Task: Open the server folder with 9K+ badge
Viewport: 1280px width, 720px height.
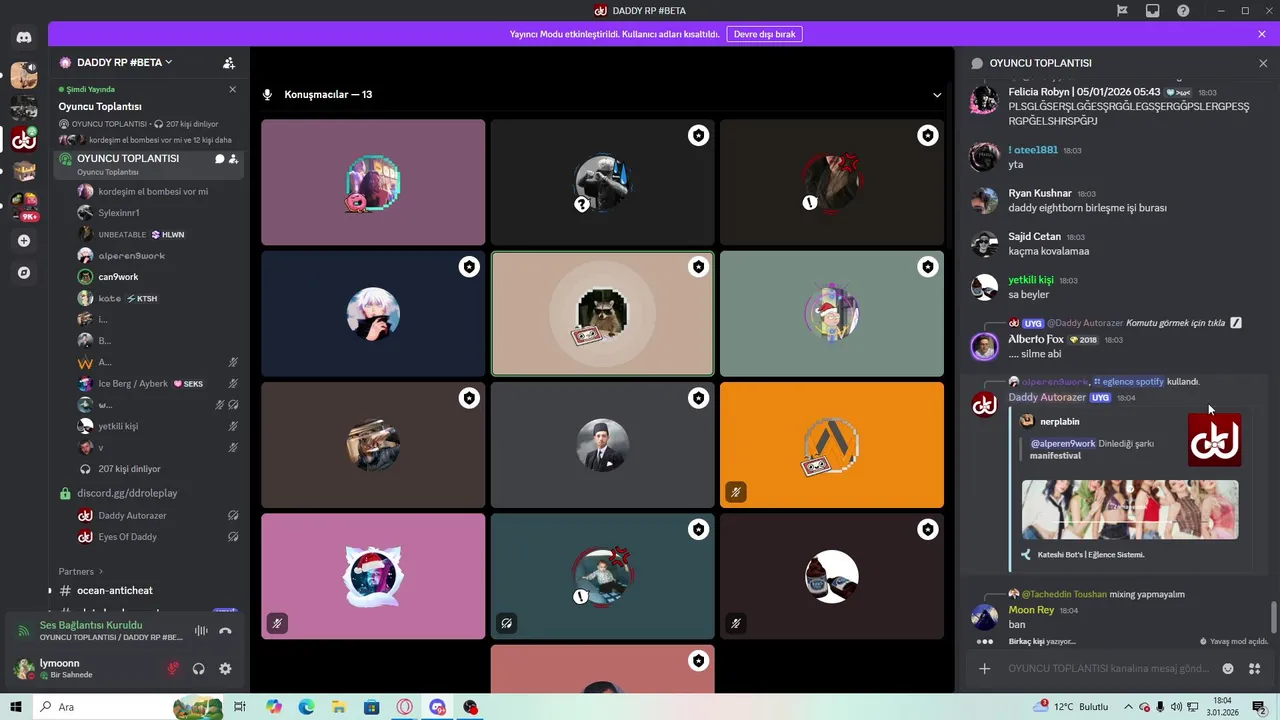Action: pyautogui.click(x=24, y=205)
